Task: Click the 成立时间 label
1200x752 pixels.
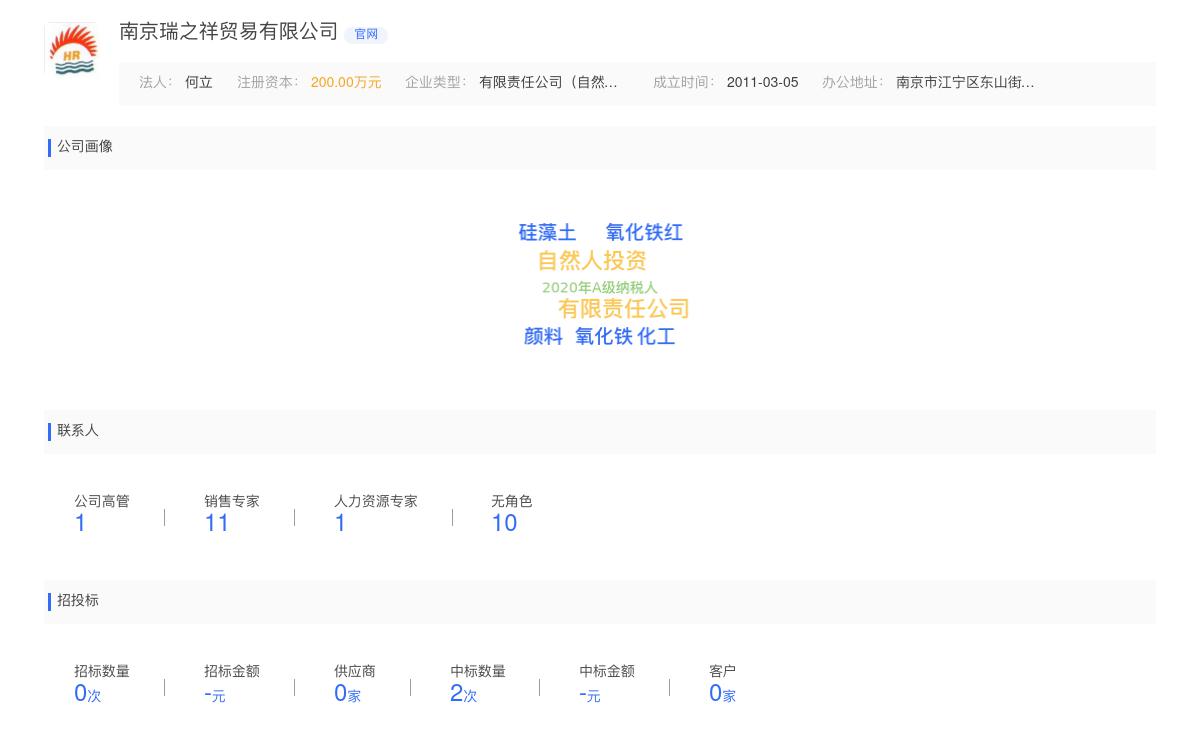Action: (684, 83)
